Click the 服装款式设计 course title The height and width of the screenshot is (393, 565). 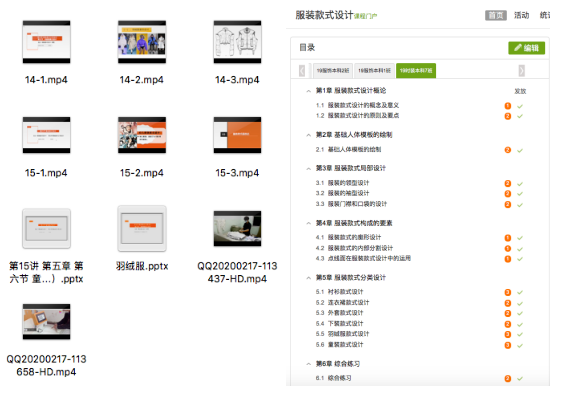[x=324, y=15]
